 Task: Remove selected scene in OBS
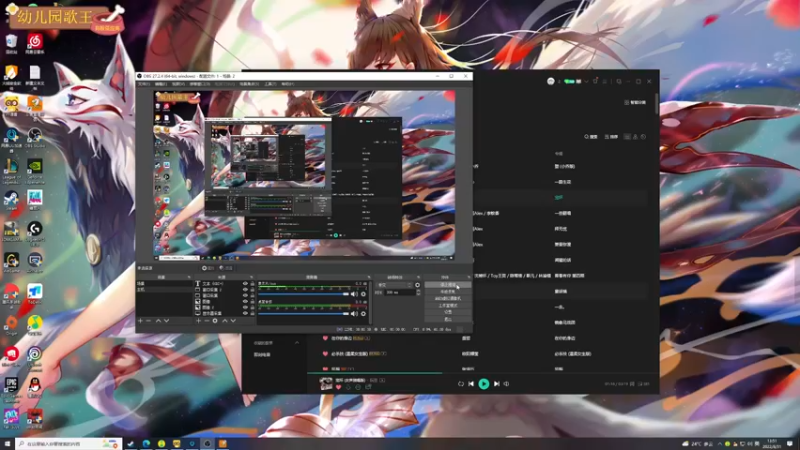pos(148,321)
